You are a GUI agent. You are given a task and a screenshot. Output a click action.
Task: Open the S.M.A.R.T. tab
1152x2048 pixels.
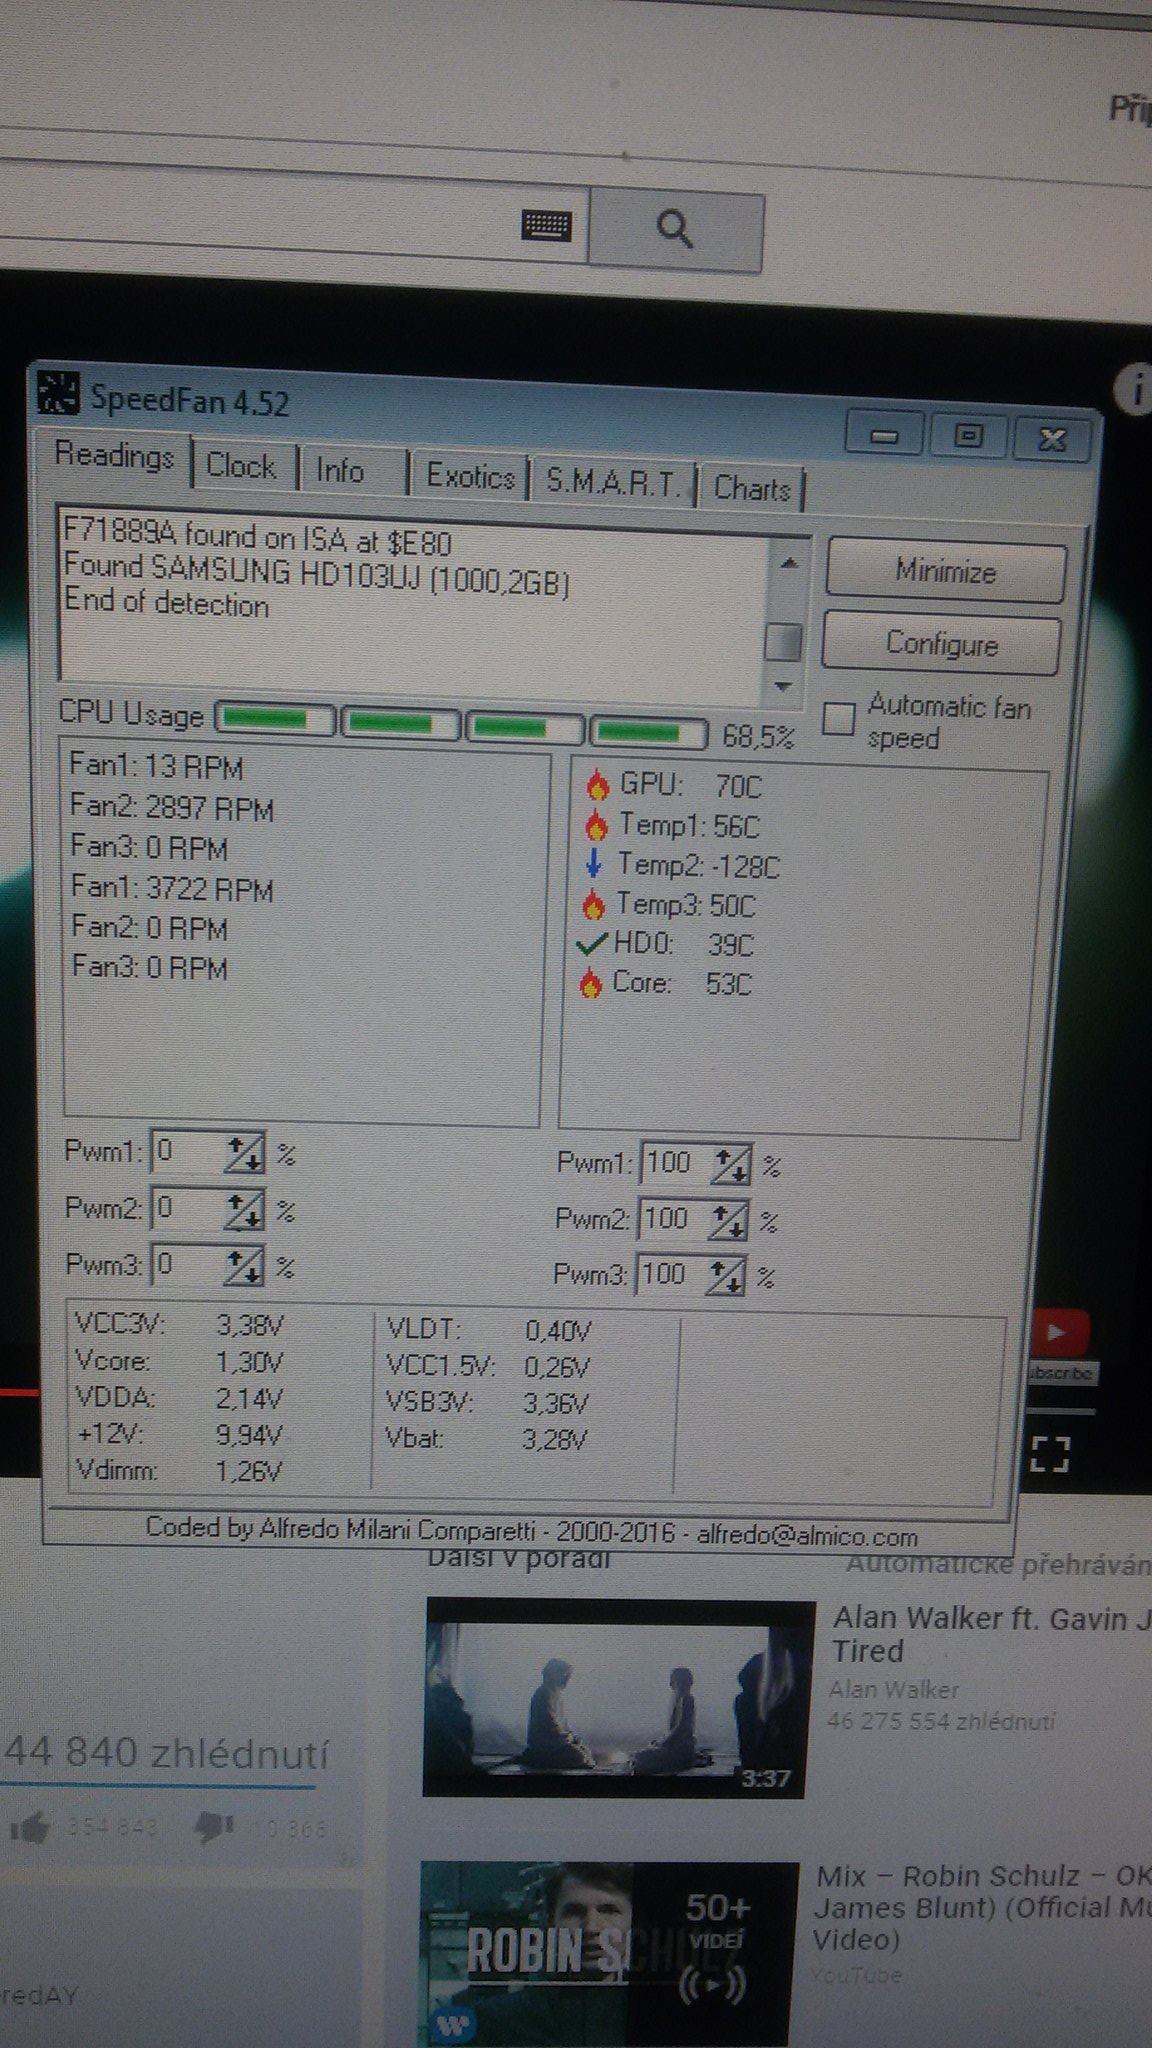point(613,483)
